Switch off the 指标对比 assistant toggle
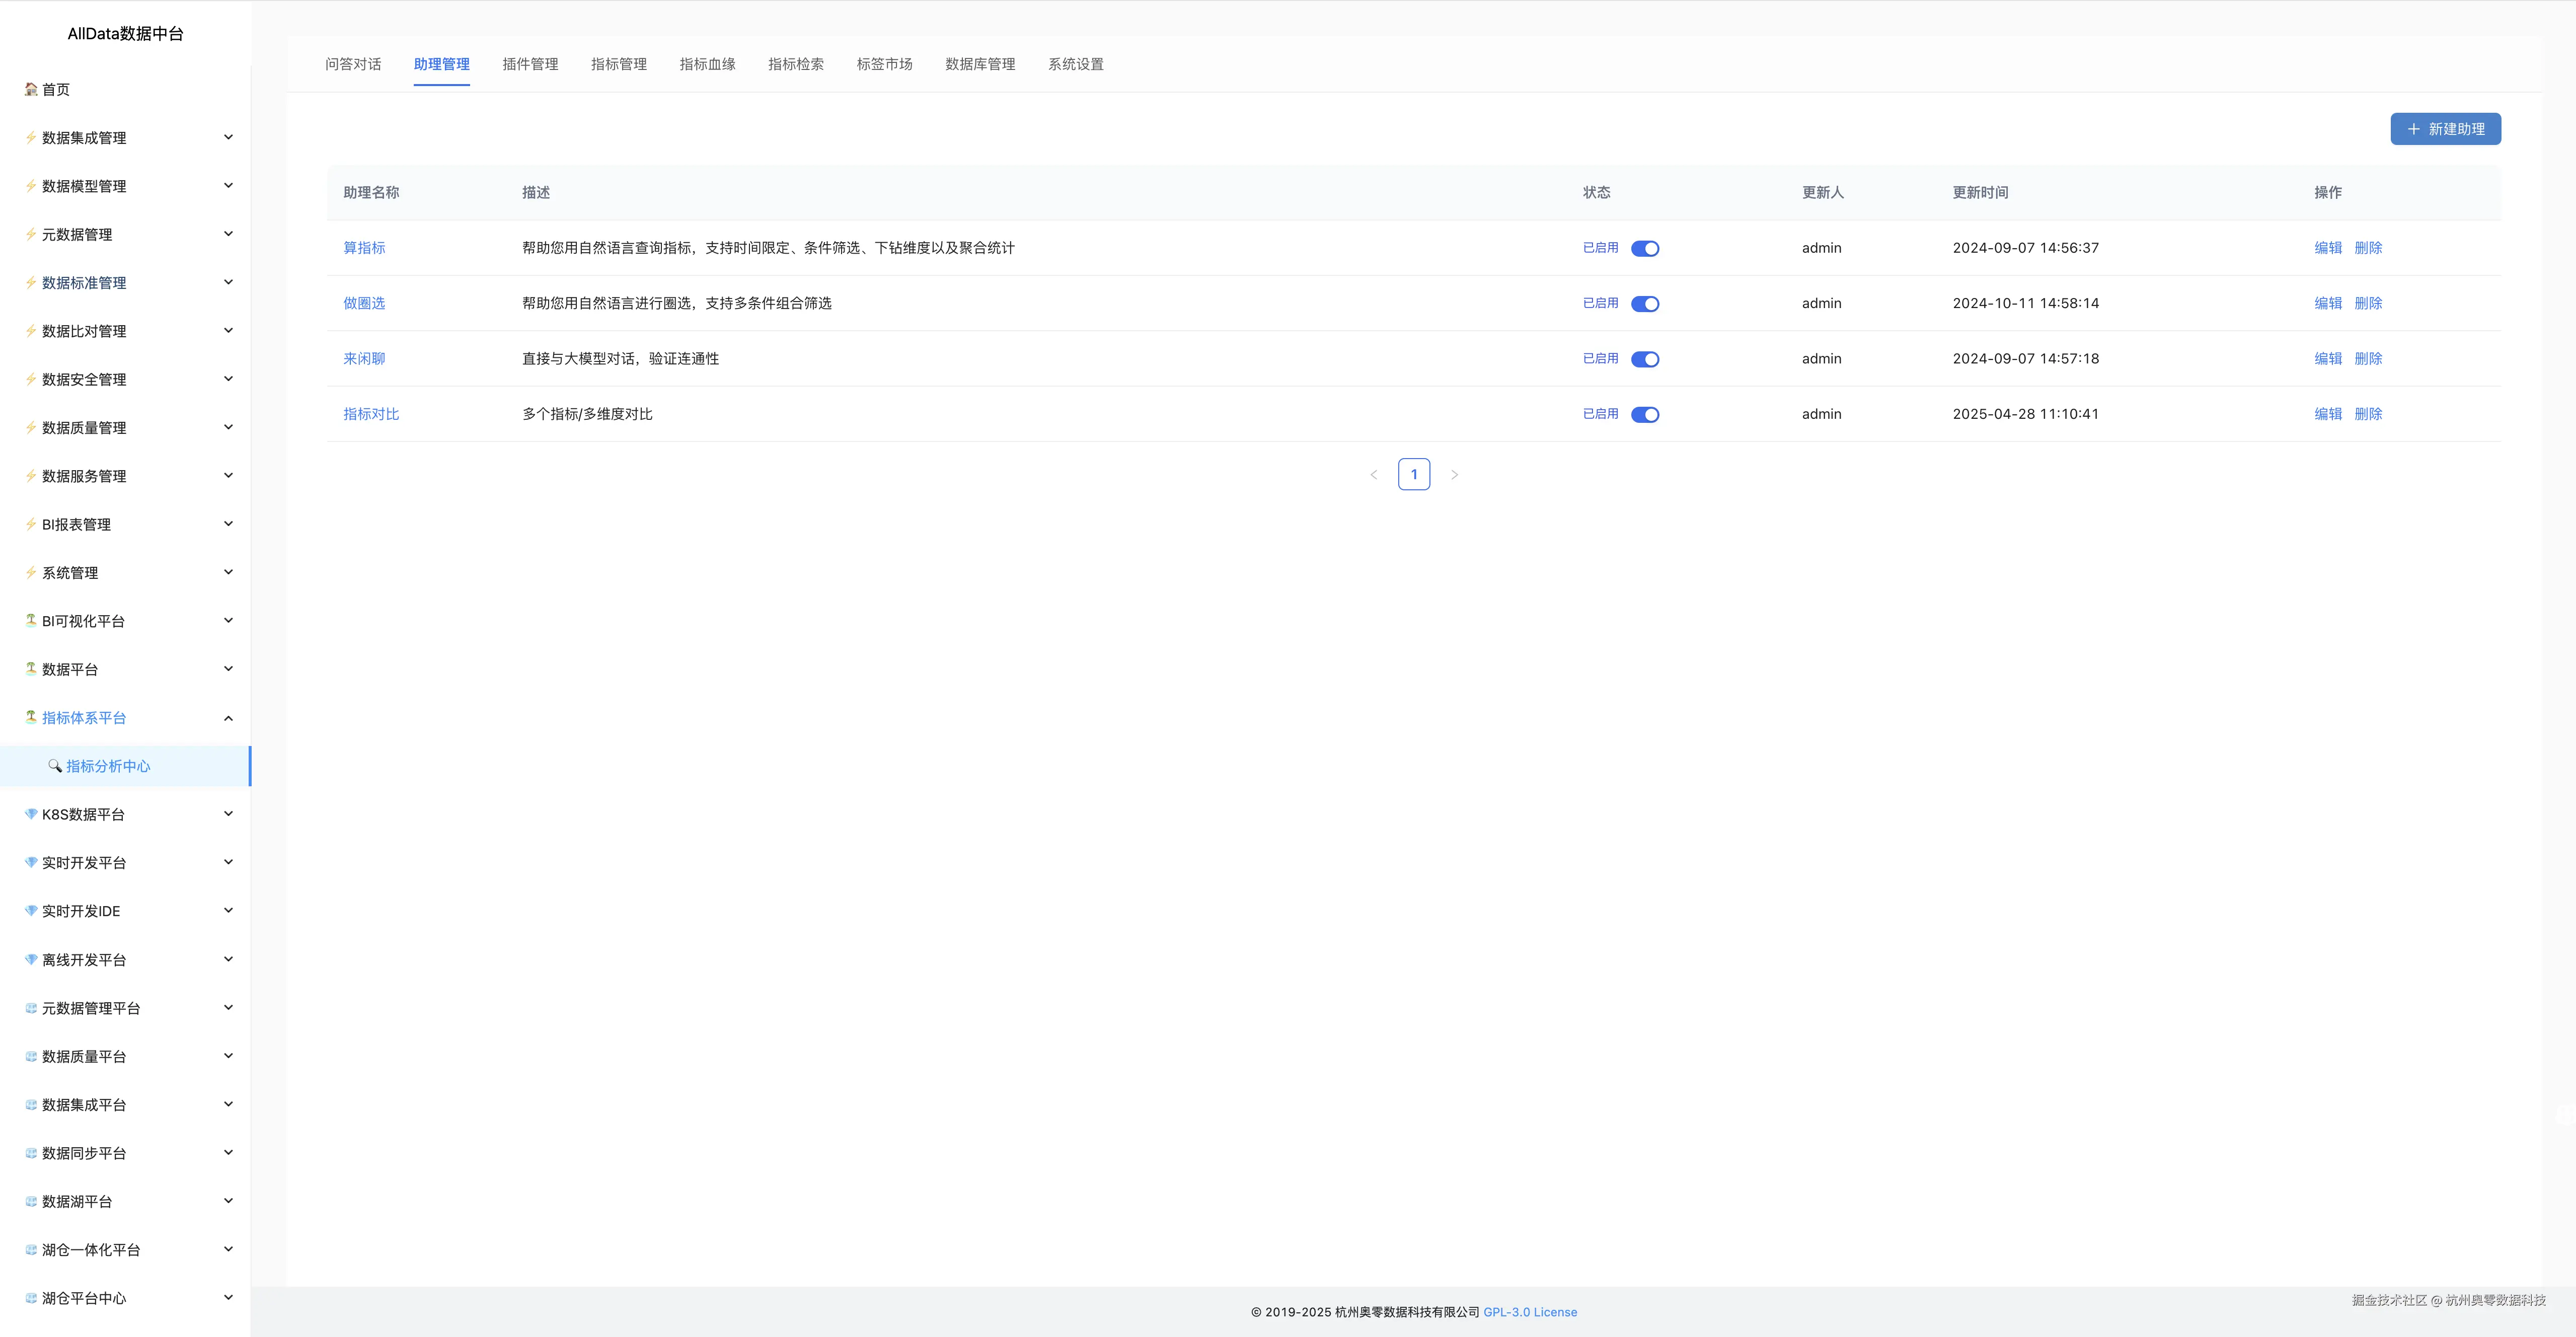2576x1337 pixels. (1645, 415)
